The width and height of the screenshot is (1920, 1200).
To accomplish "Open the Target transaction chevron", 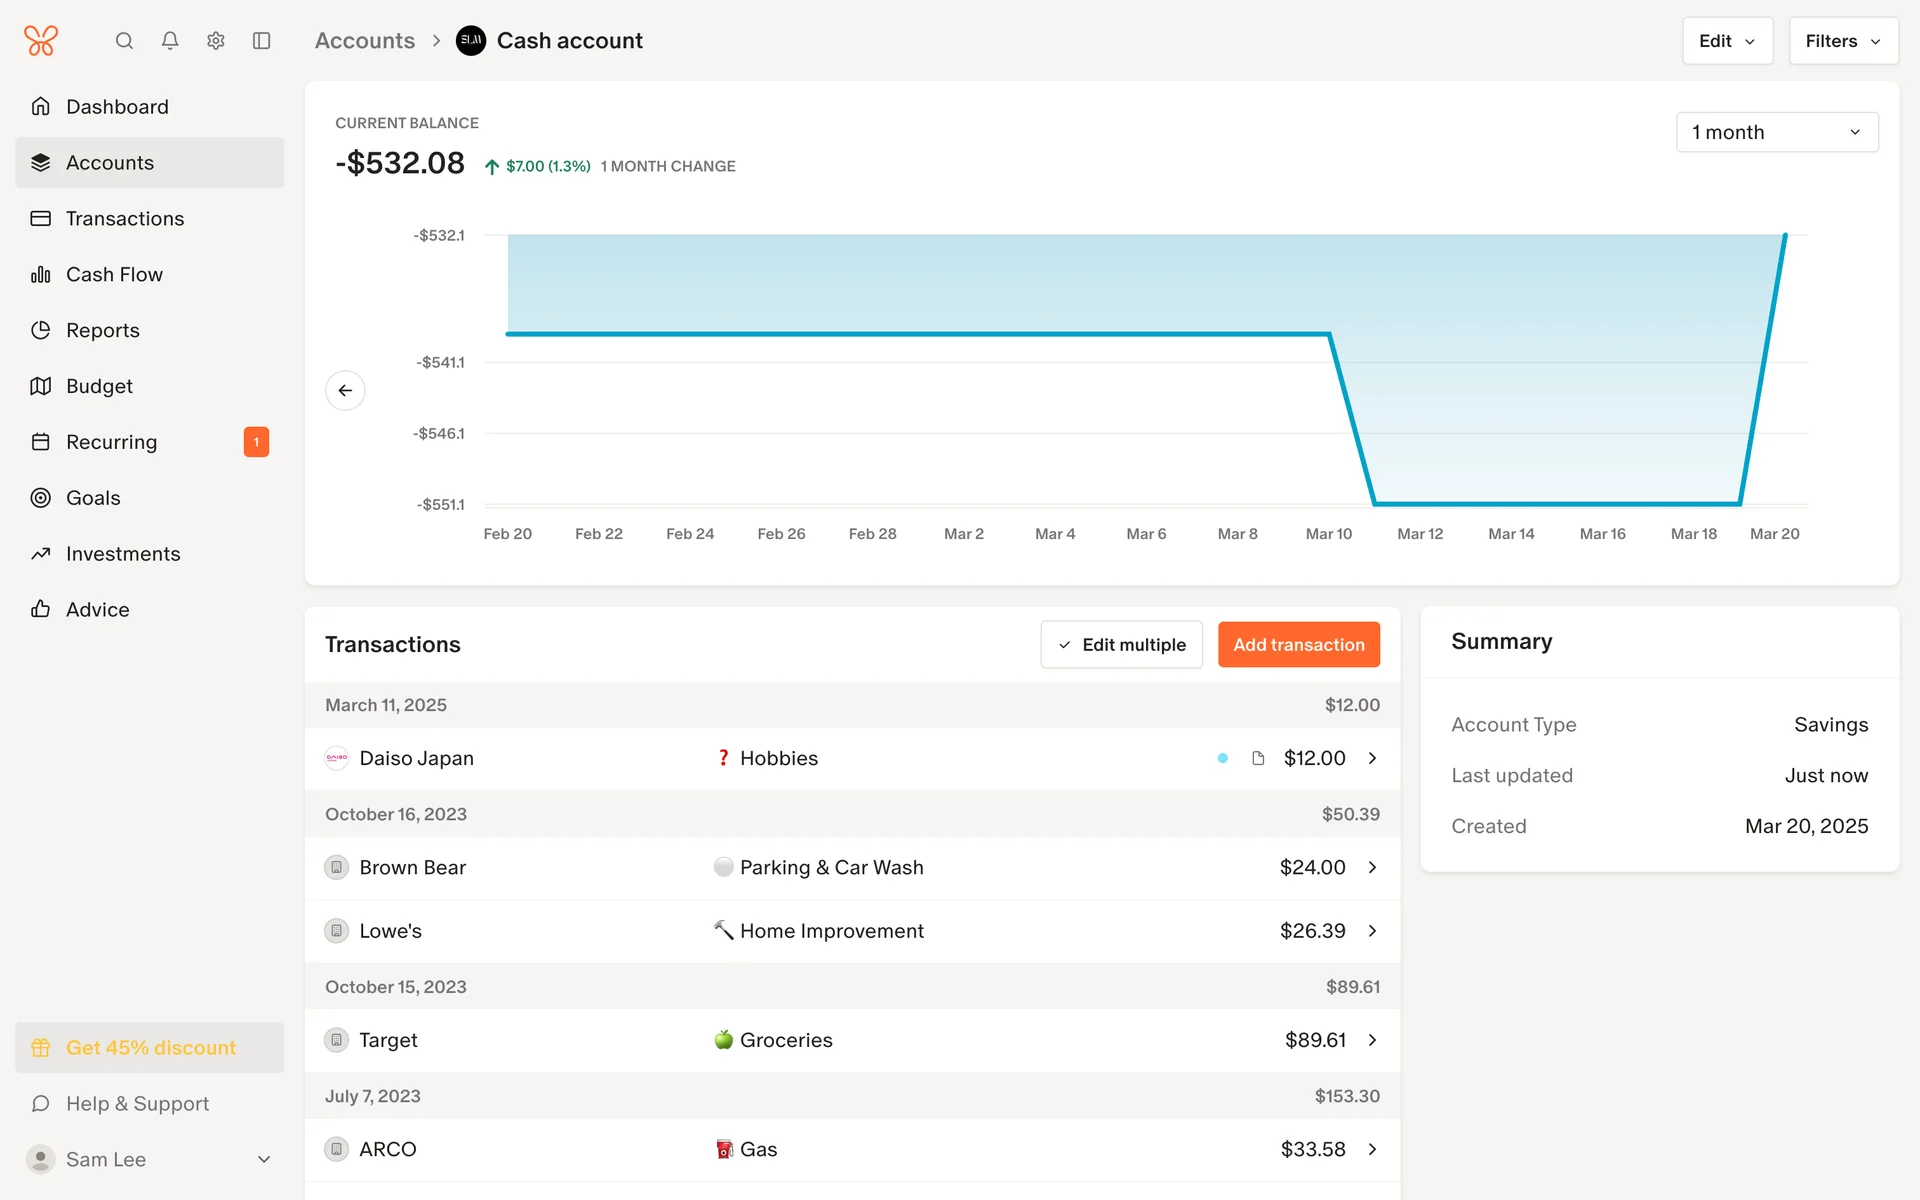I will (1372, 1040).
